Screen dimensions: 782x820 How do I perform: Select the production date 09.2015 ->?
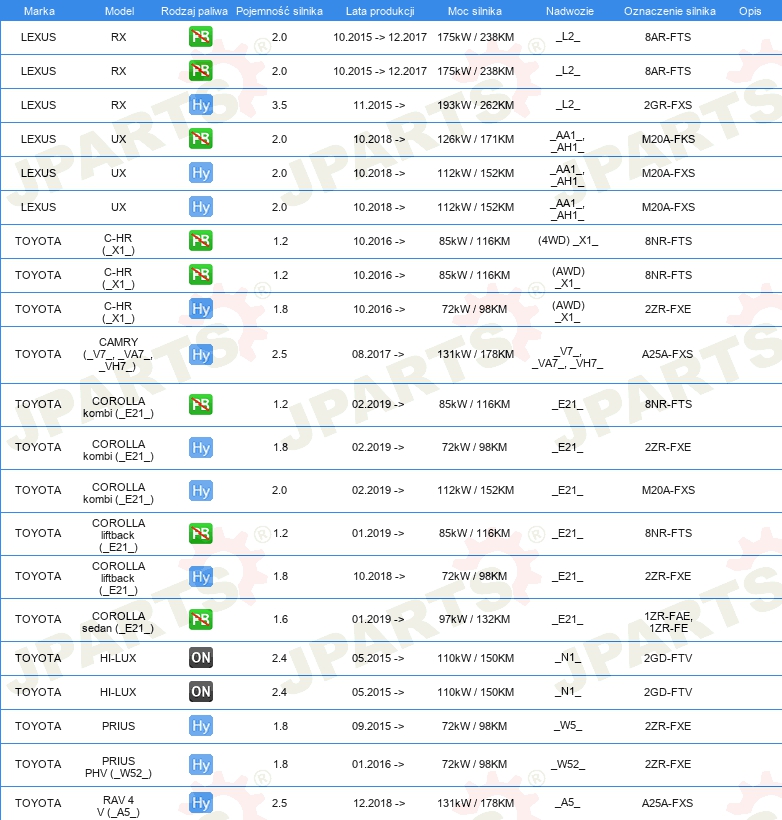378,726
